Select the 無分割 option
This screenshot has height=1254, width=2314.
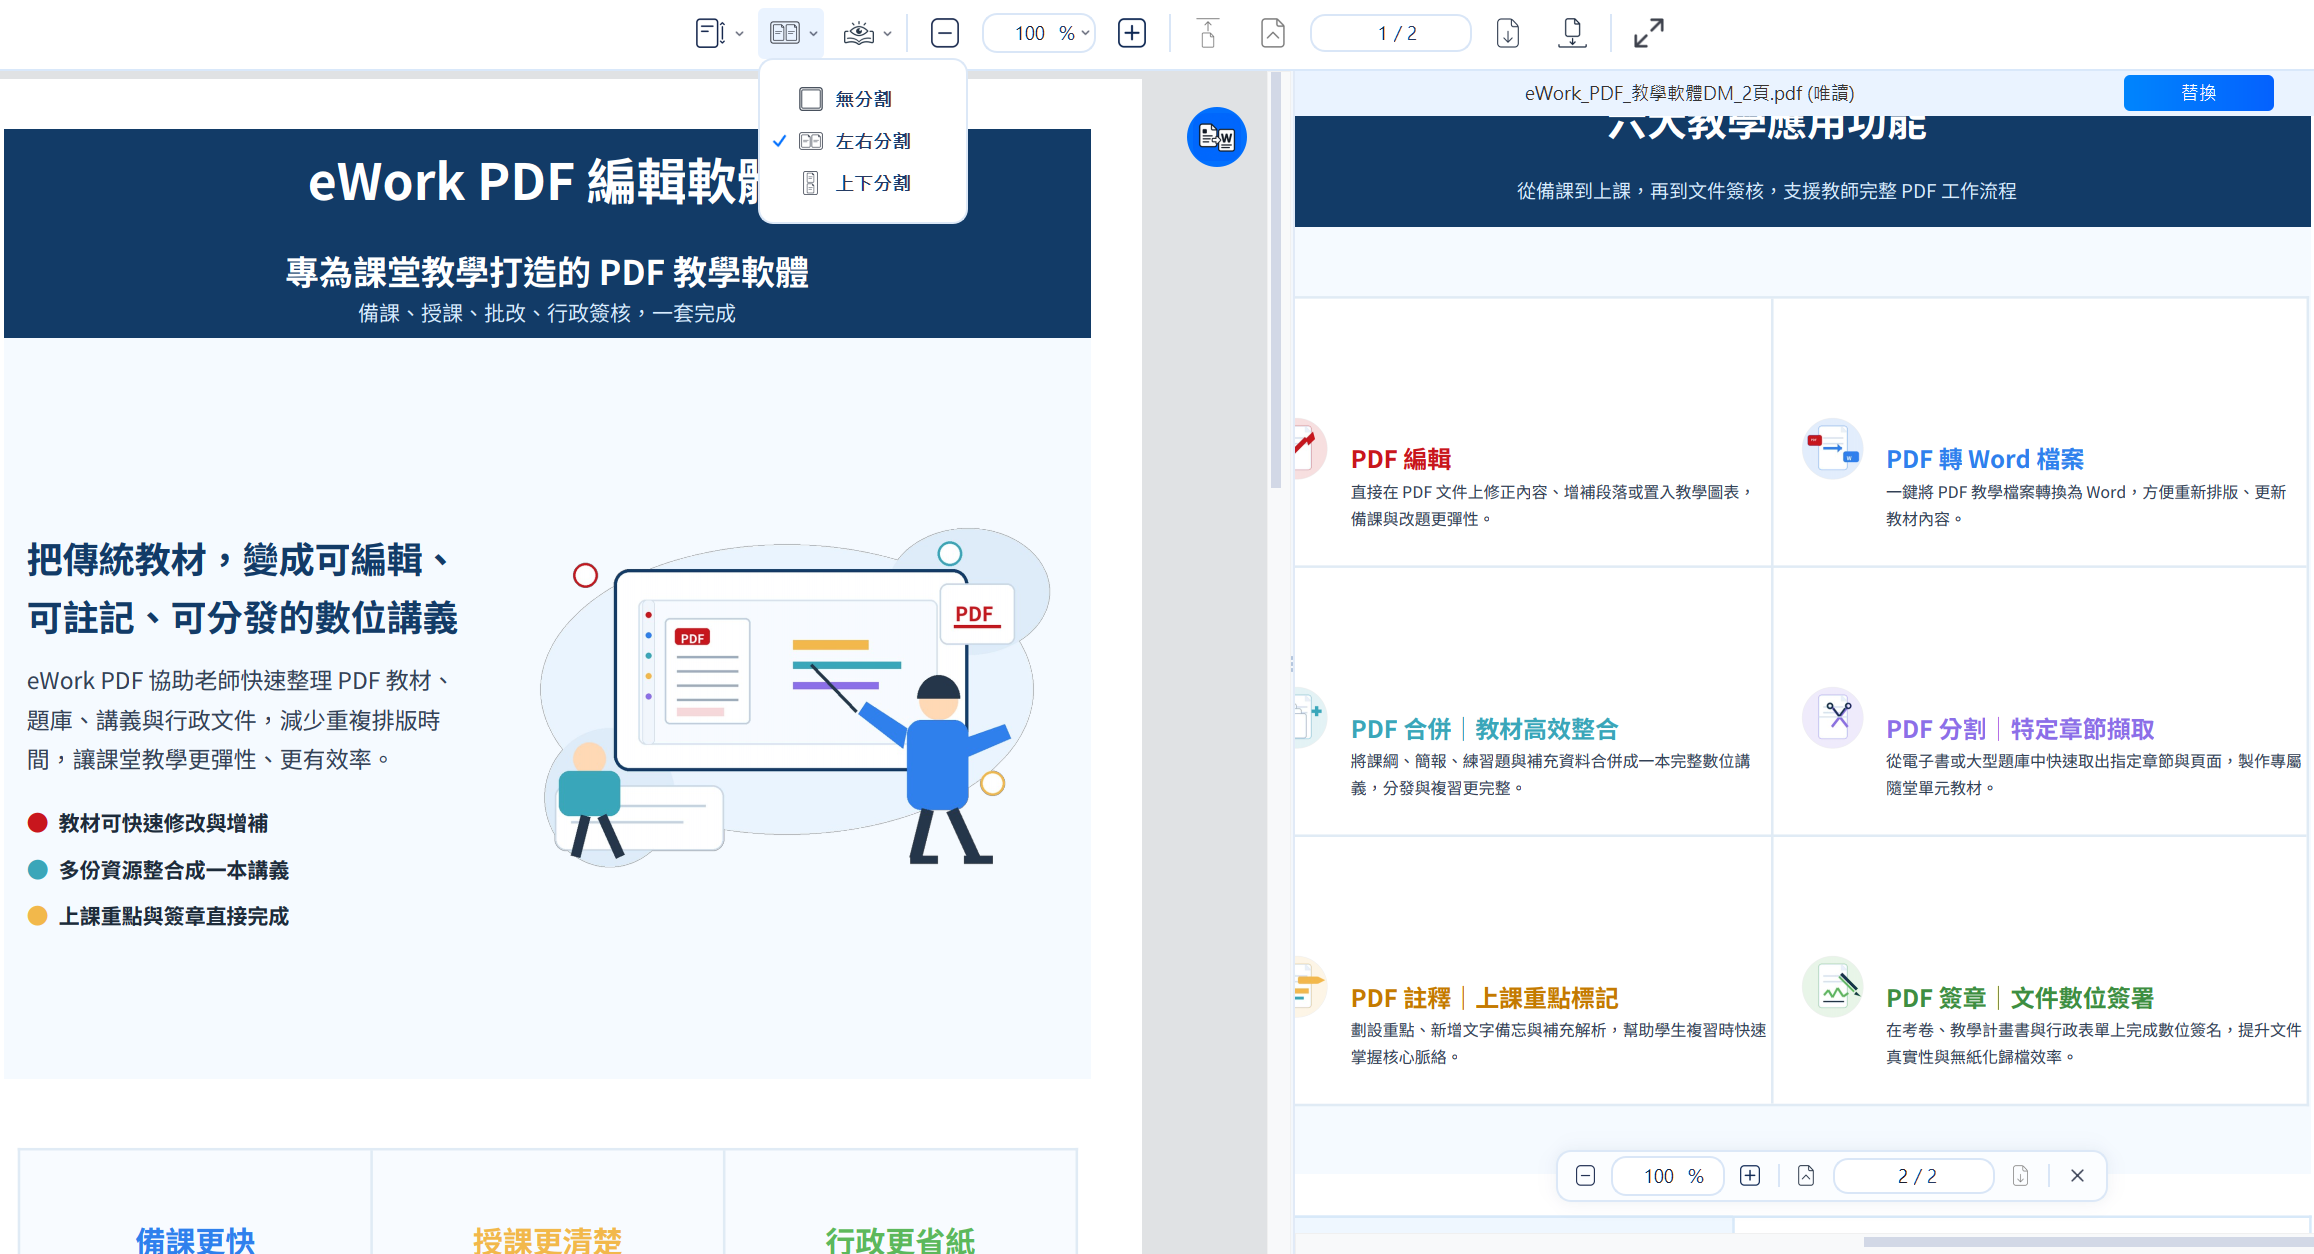pyautogui.click(x=863, y=99)
